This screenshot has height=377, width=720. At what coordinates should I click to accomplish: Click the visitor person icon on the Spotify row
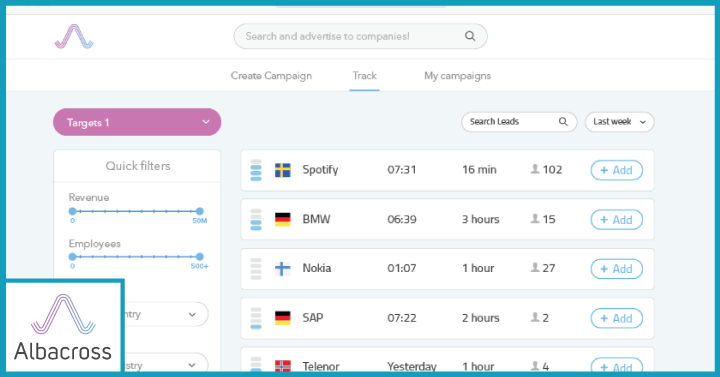(x=535, y=169)
